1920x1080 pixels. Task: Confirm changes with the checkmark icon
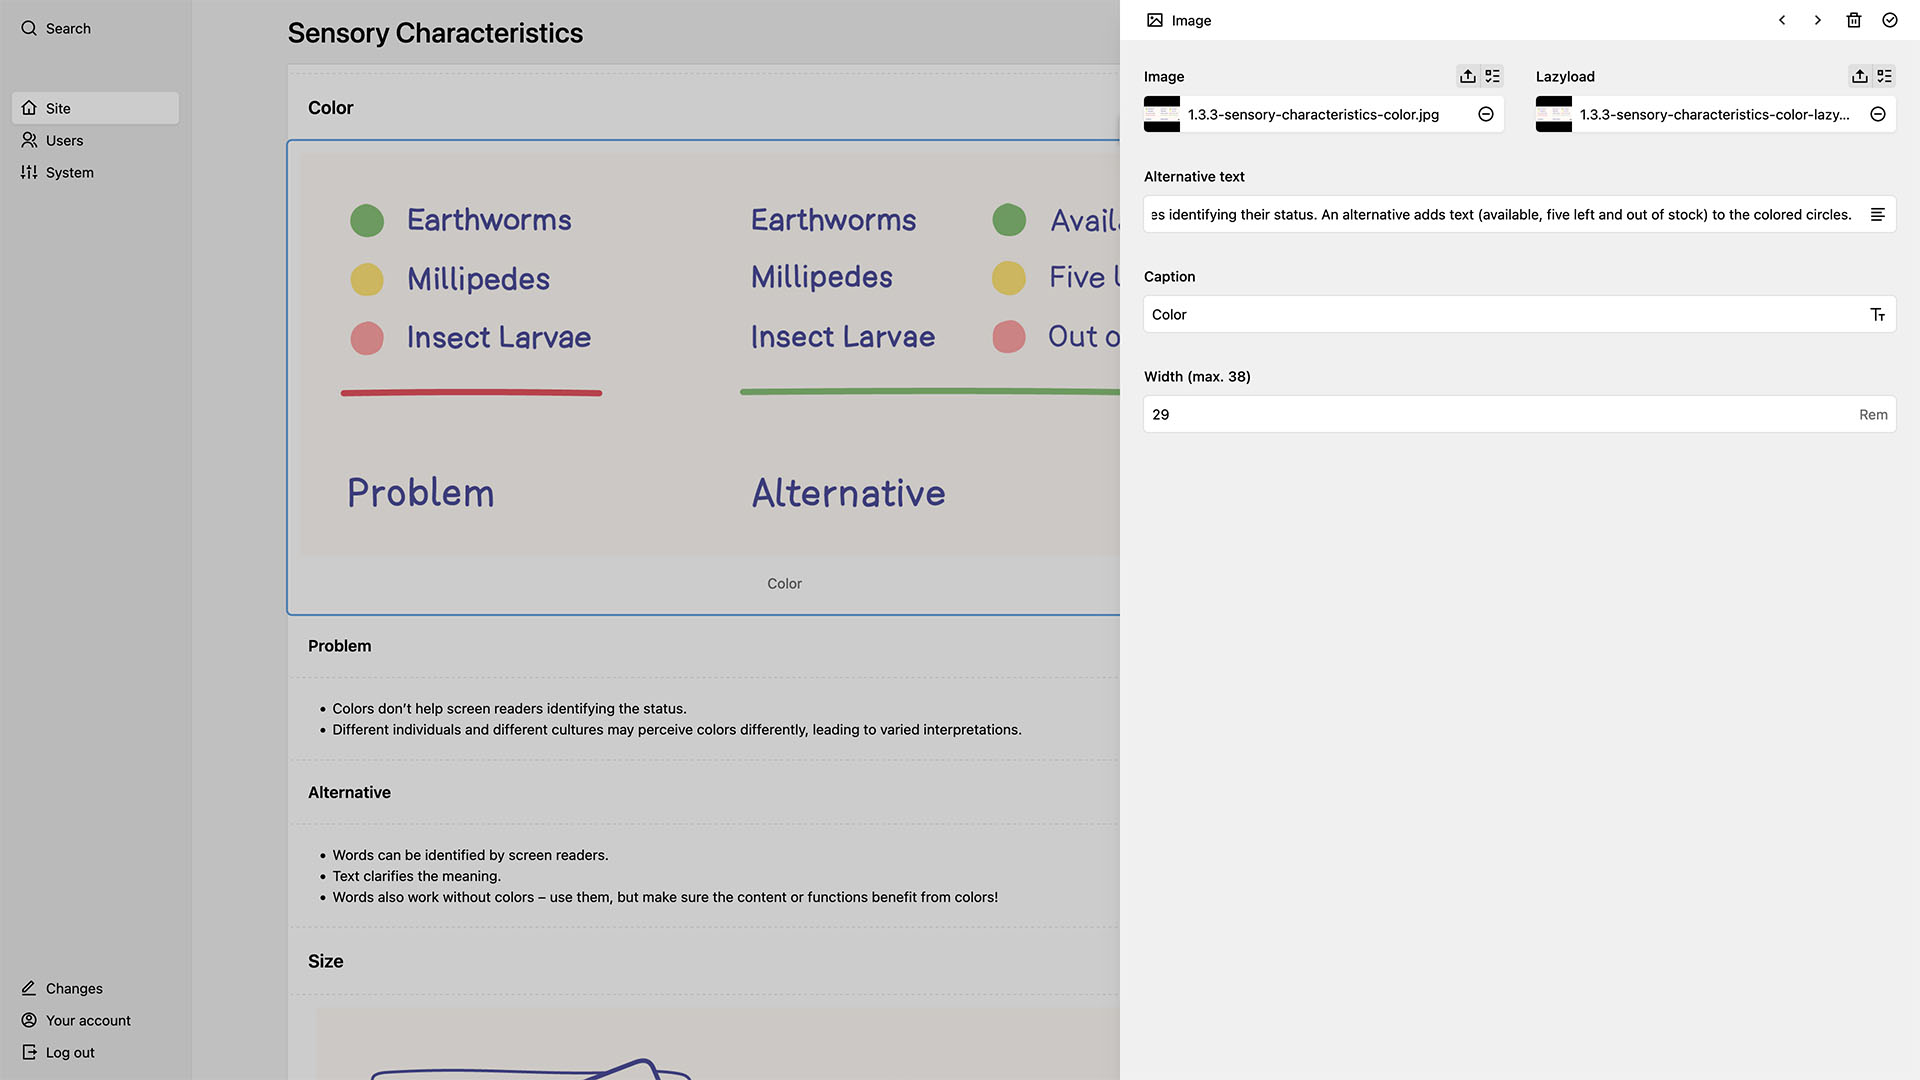point(1889,20)
